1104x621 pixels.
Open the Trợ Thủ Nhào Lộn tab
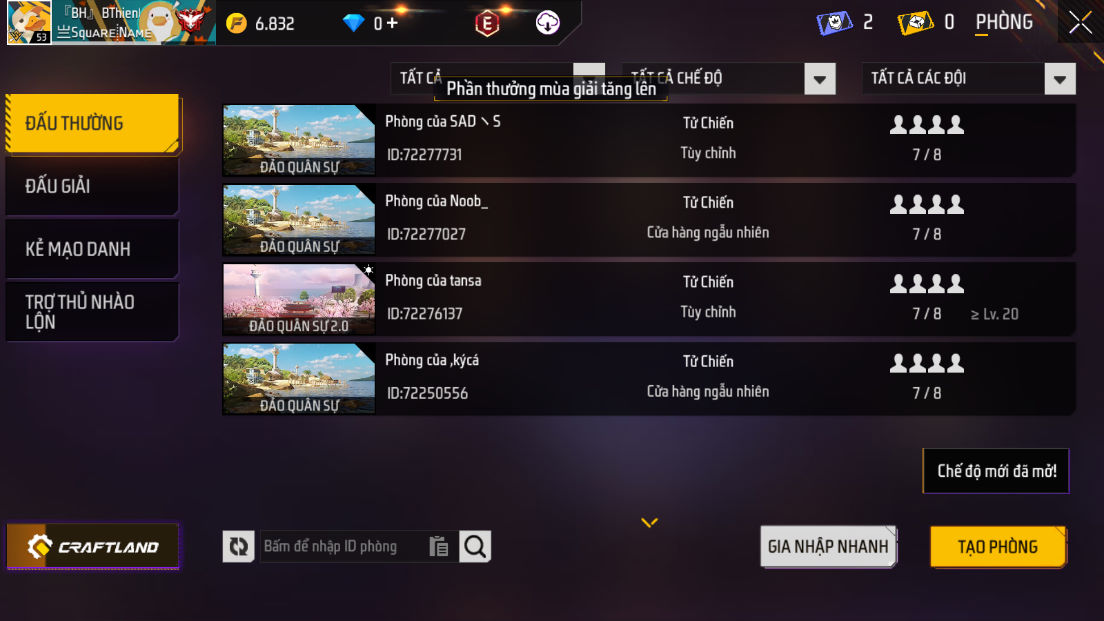coord(92,312)
